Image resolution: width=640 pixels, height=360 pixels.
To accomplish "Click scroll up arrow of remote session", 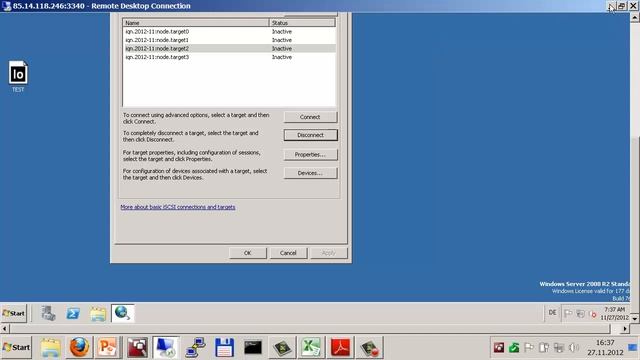I will point(635,17).
